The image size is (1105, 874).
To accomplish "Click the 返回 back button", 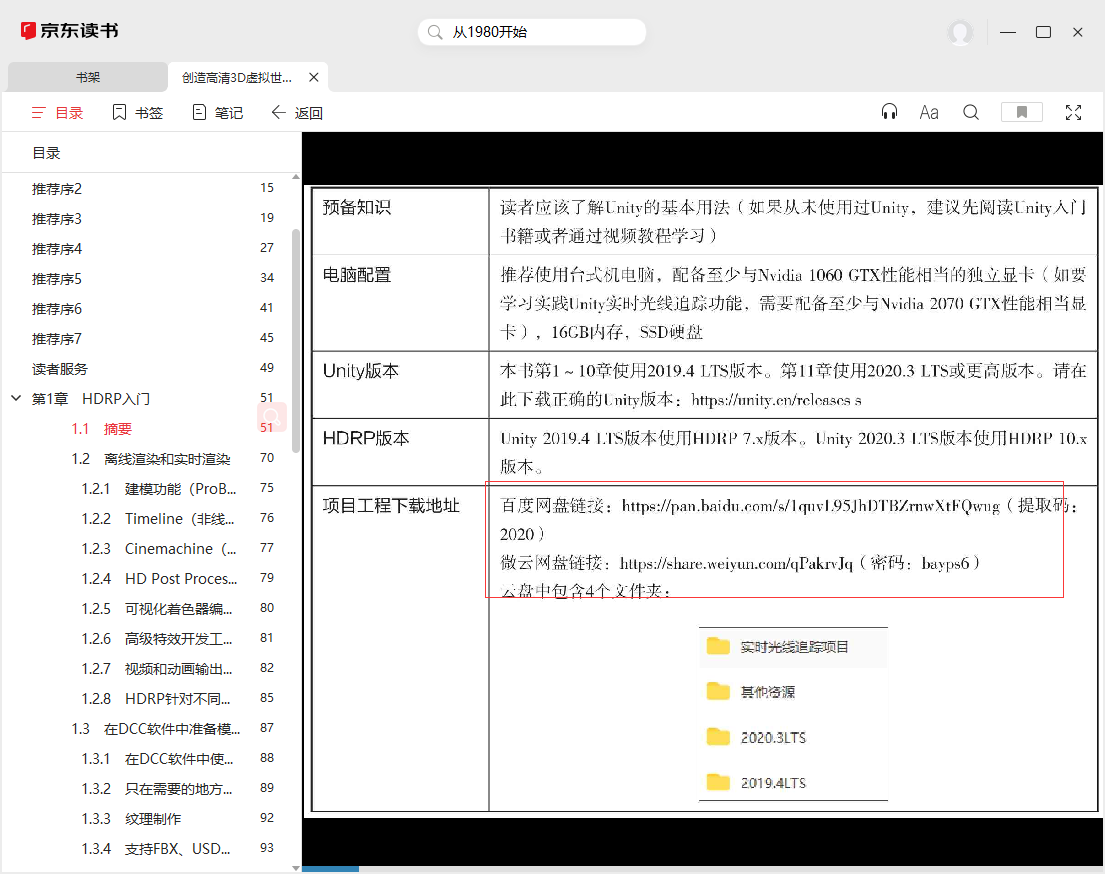I will tap(297, 113).
